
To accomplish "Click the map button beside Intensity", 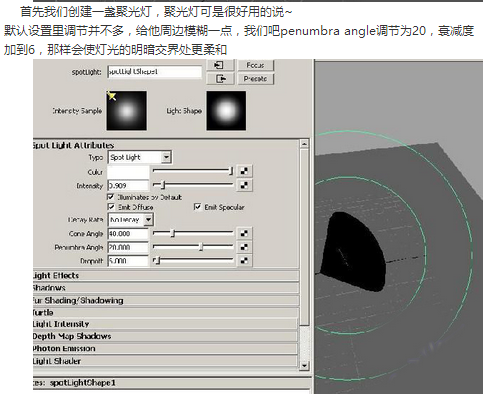I will coord(244,185).
